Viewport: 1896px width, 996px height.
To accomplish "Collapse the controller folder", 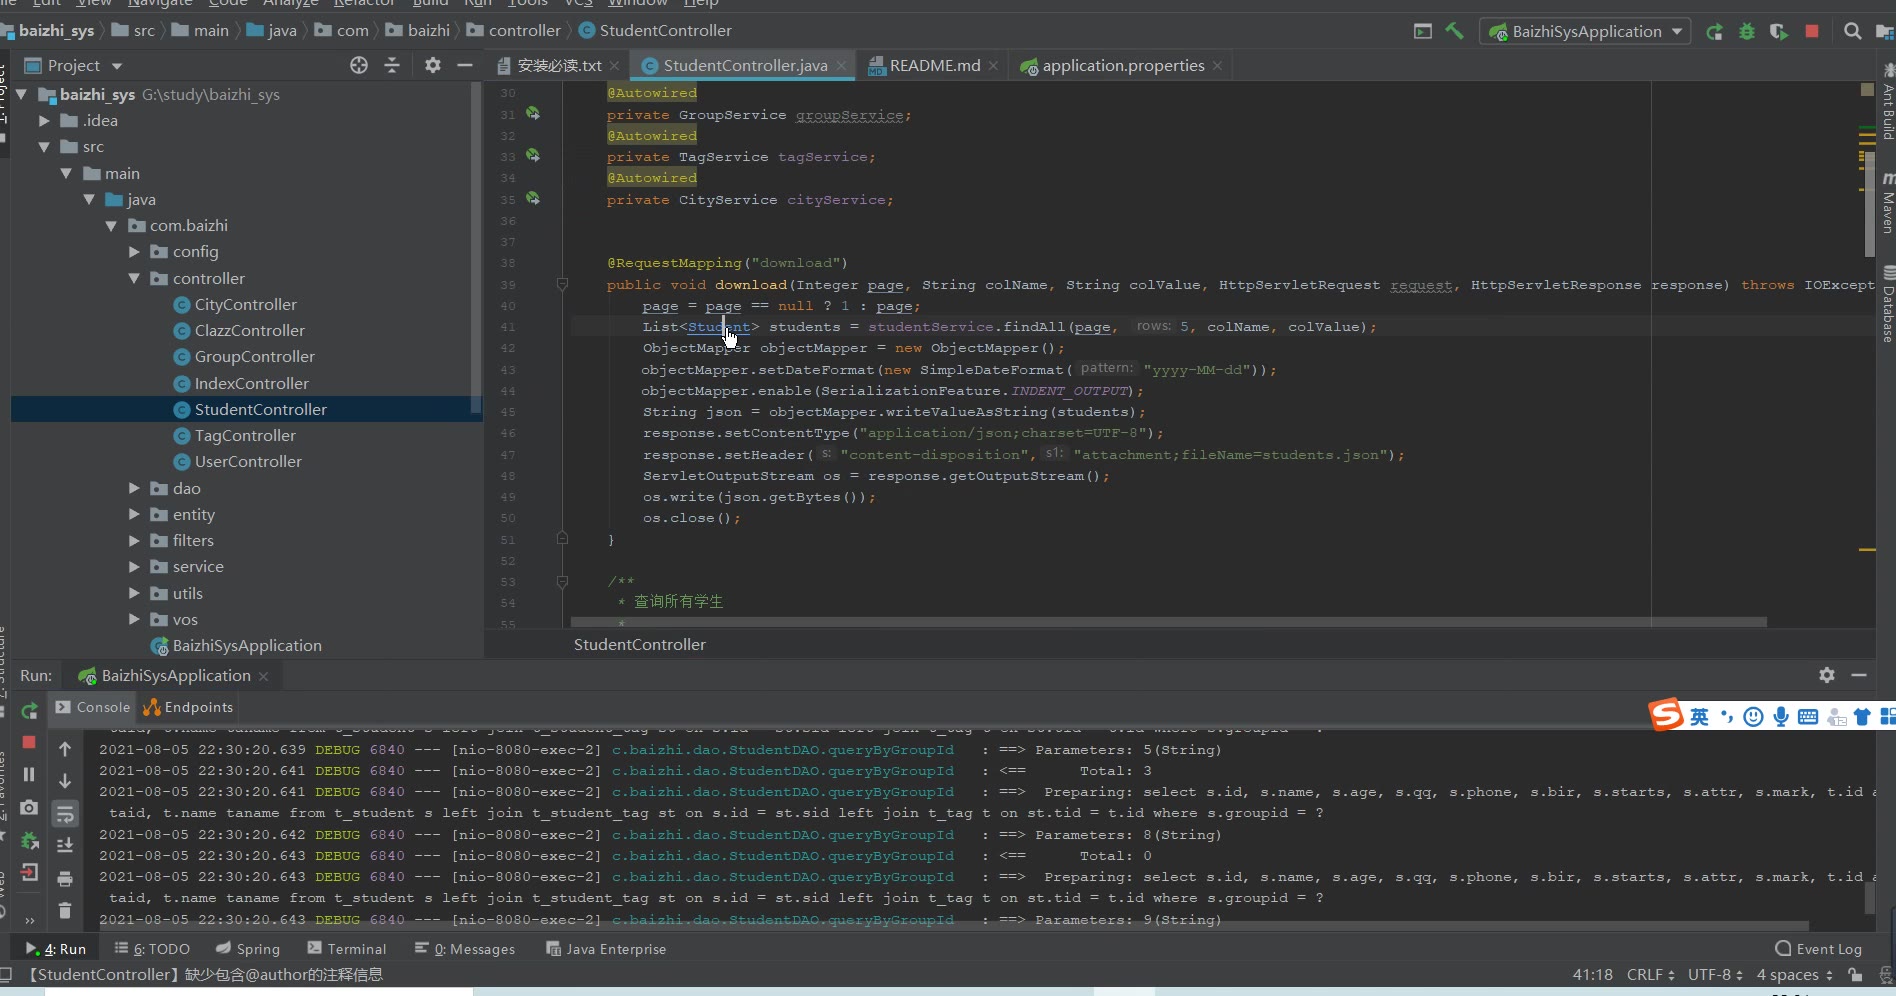I will (134, 279).
